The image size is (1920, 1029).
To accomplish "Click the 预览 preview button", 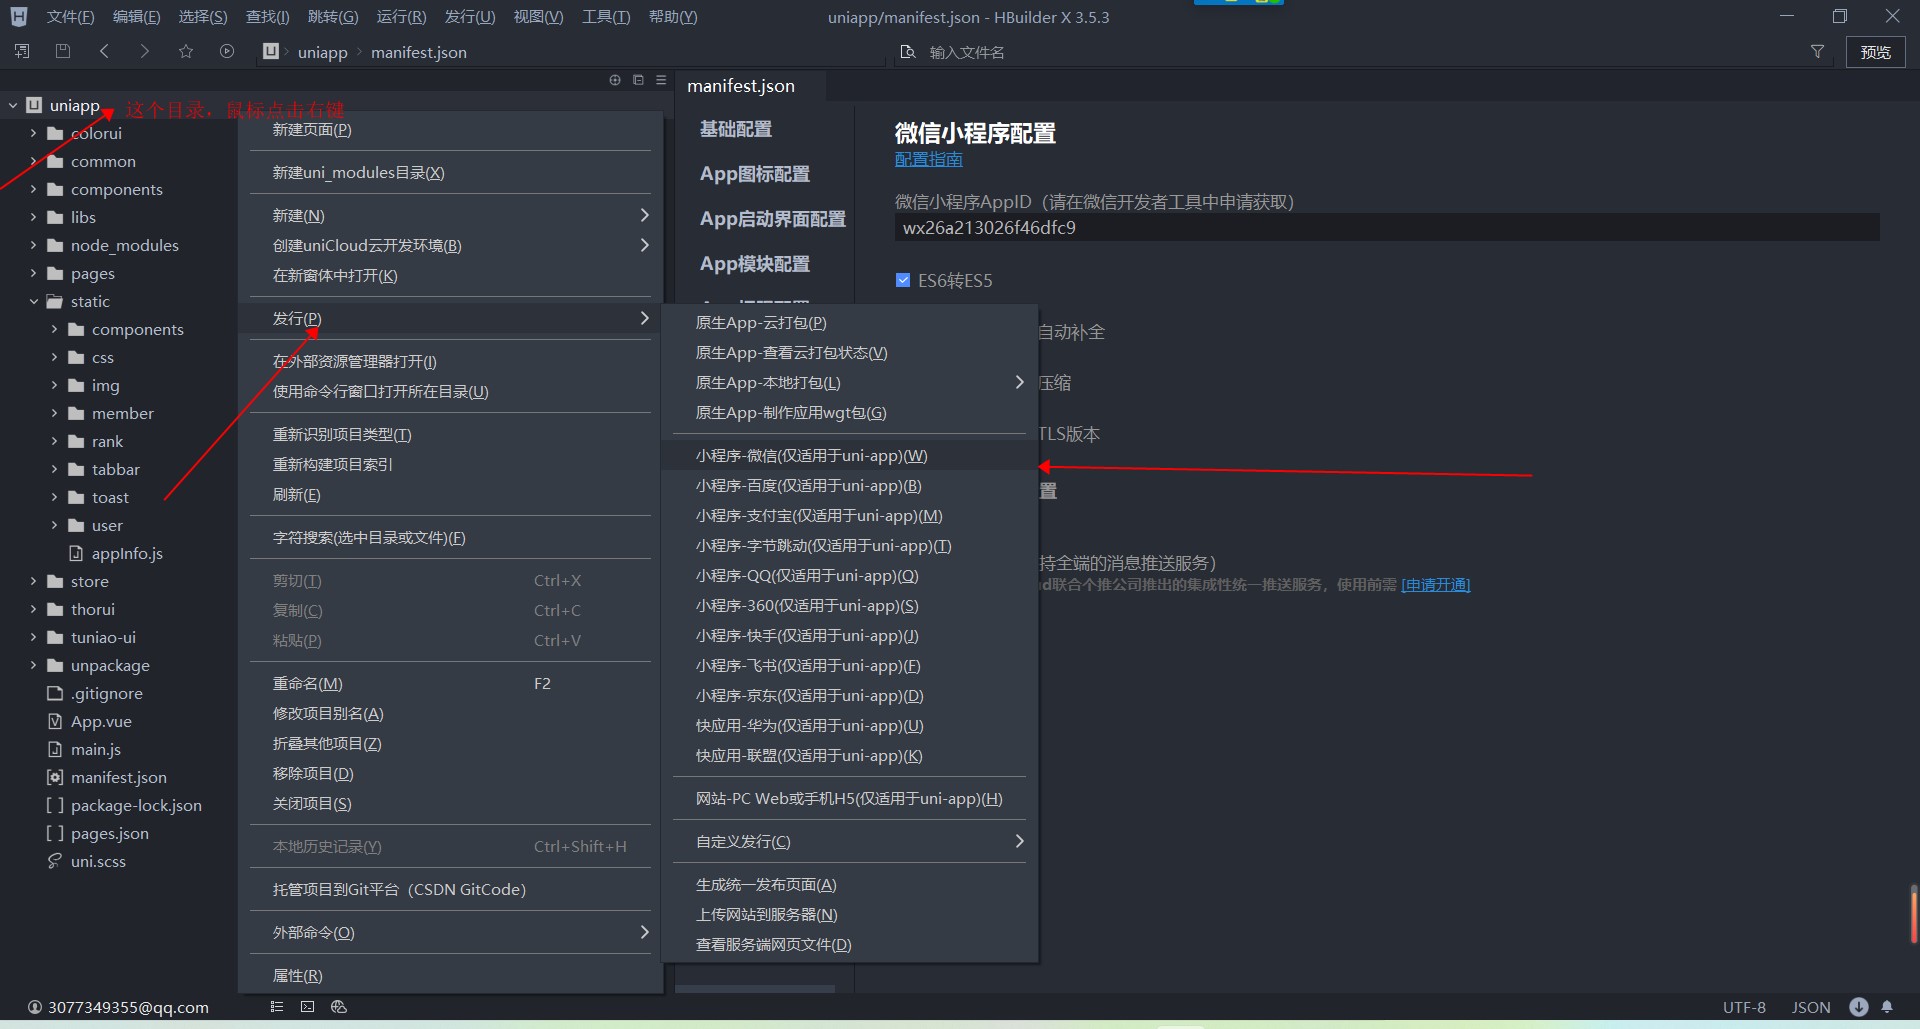I will point(1875,52).
